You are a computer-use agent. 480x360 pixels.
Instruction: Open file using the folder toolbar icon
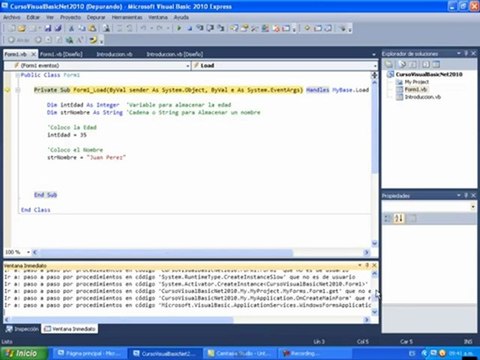point(22,29)
